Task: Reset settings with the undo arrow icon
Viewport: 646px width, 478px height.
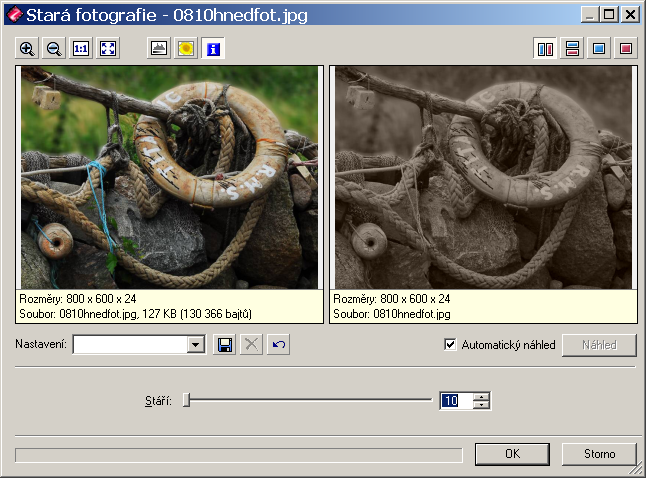Action: click(279, 345)
